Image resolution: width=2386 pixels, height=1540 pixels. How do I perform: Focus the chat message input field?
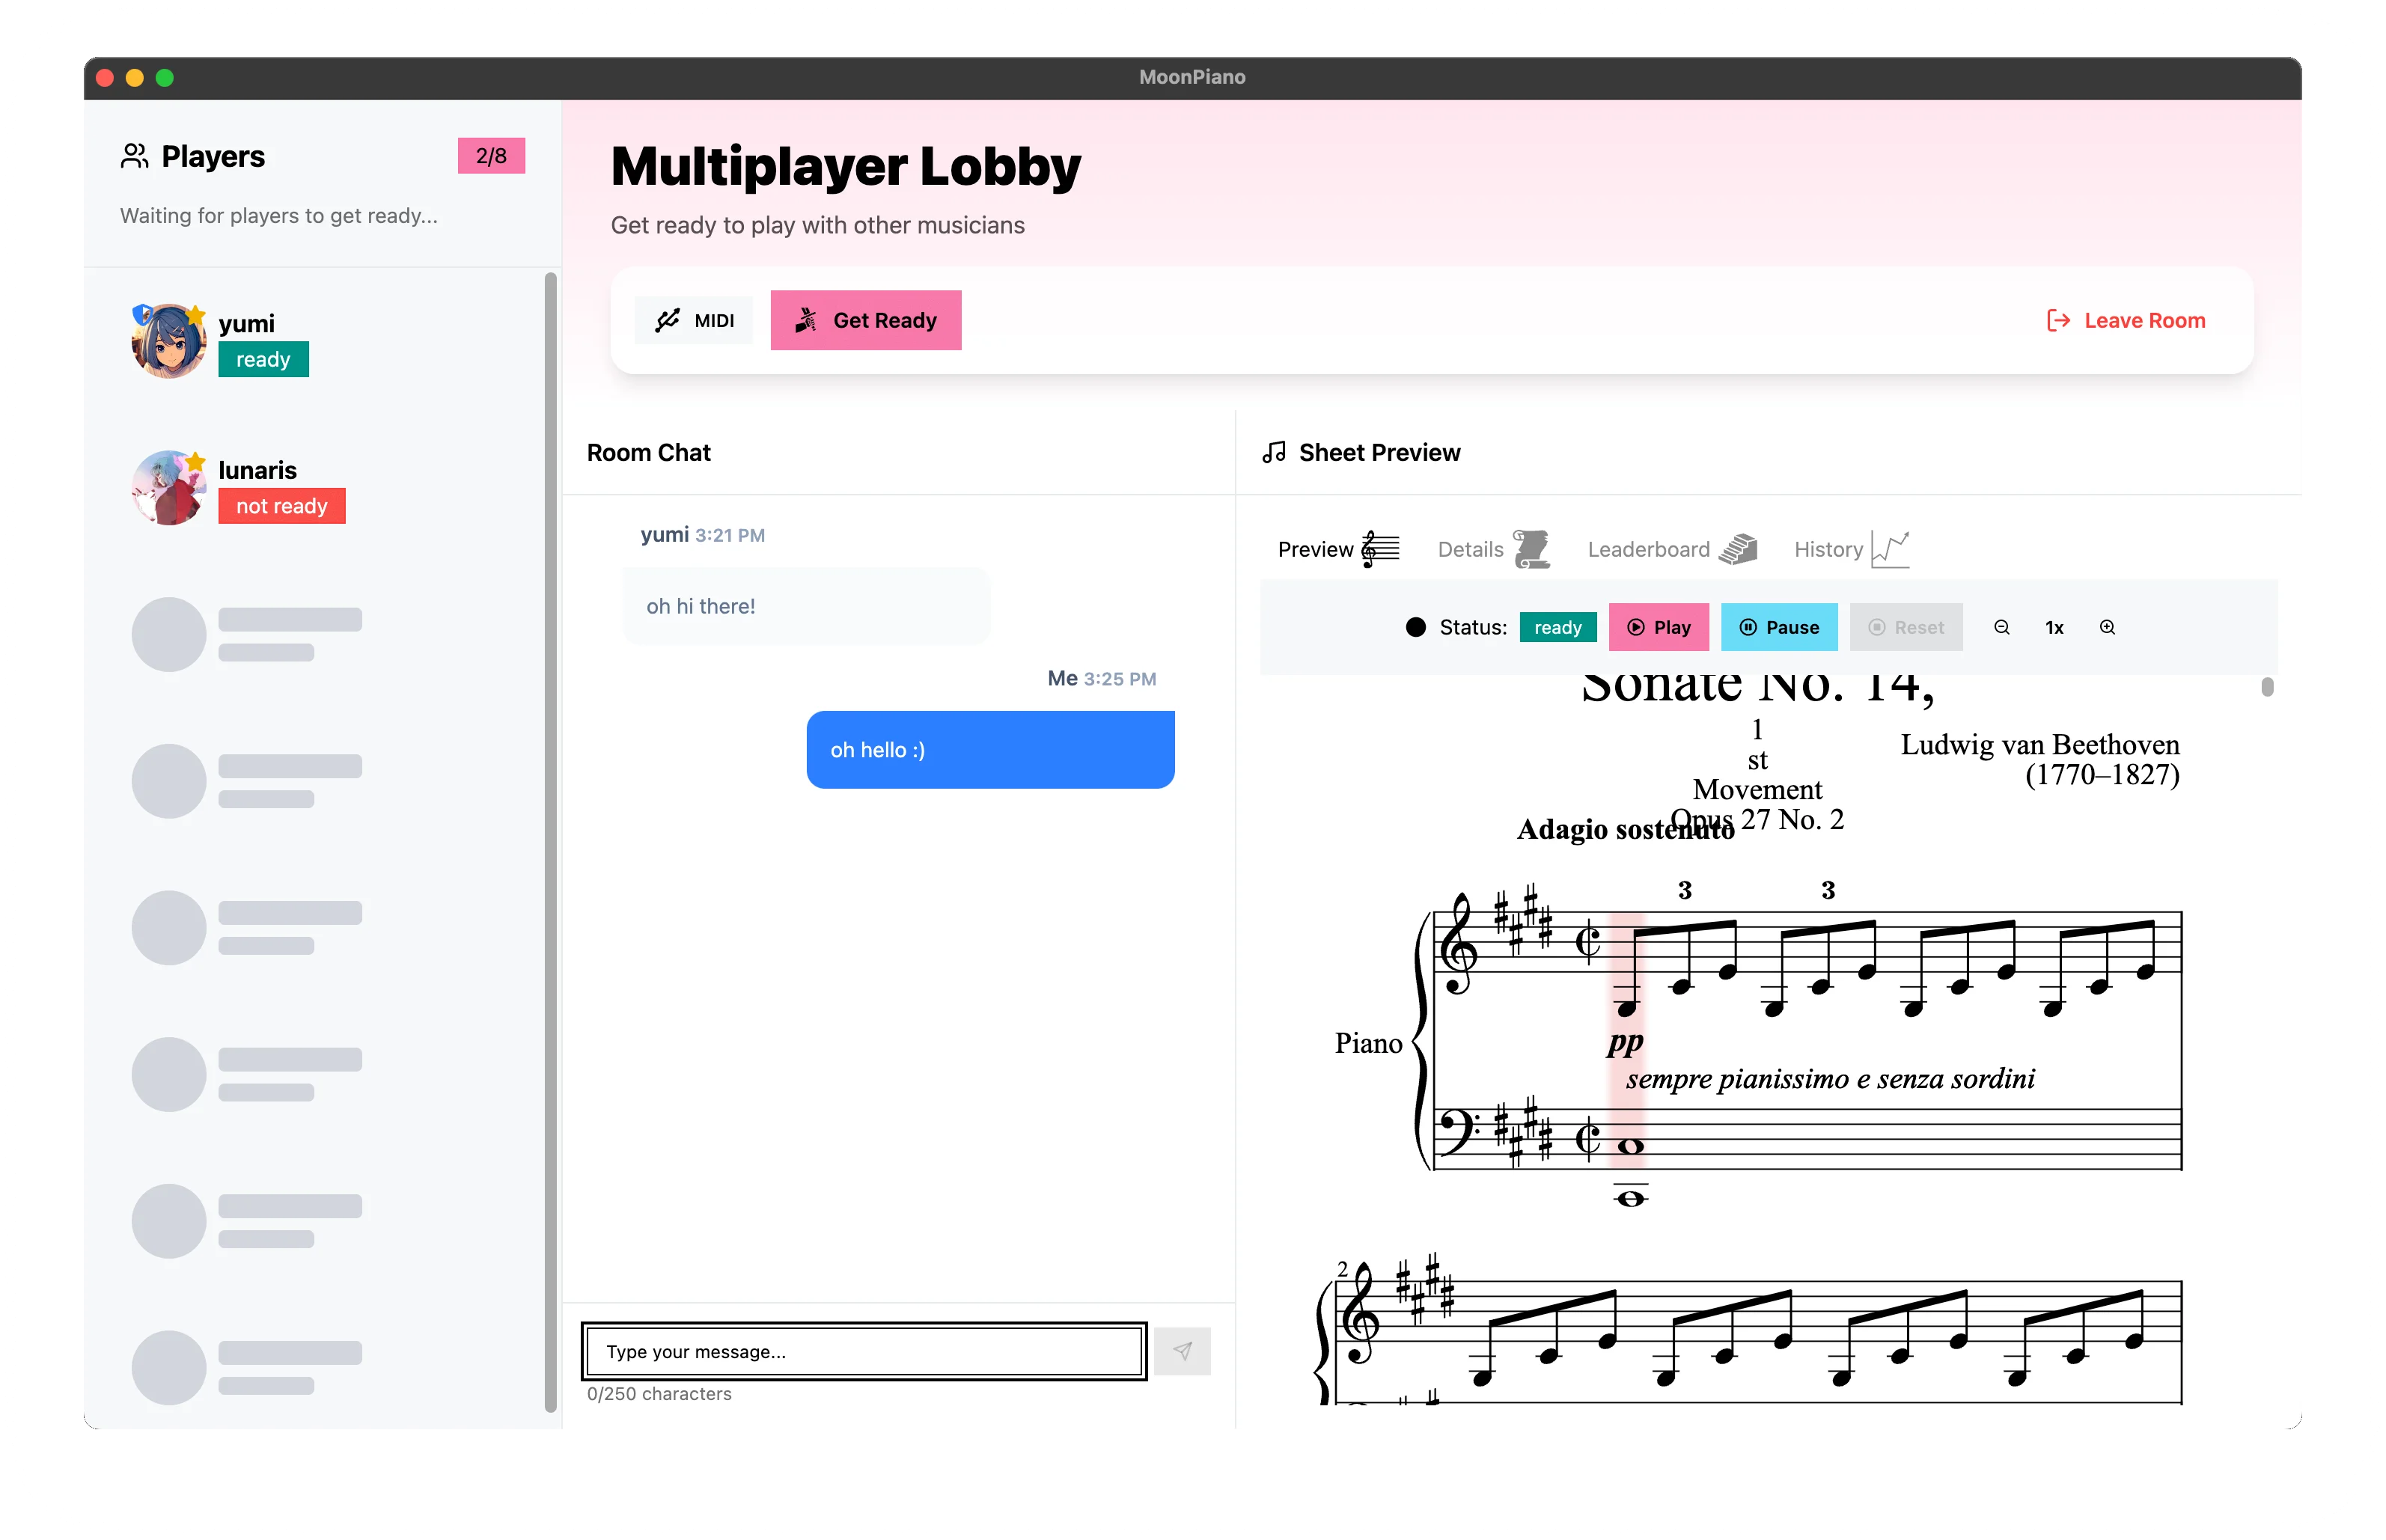pyautogui.click(x=864, y=1351)
